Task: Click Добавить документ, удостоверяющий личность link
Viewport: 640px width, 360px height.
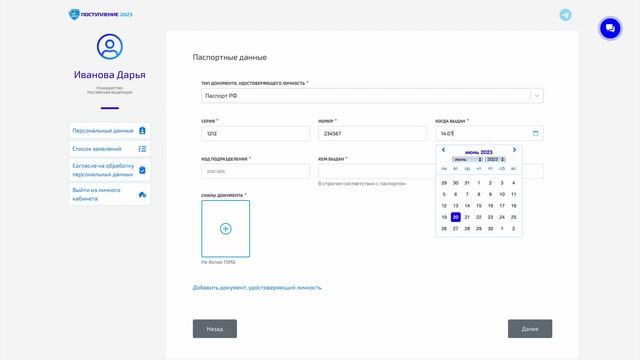Action: click(257, 288)
